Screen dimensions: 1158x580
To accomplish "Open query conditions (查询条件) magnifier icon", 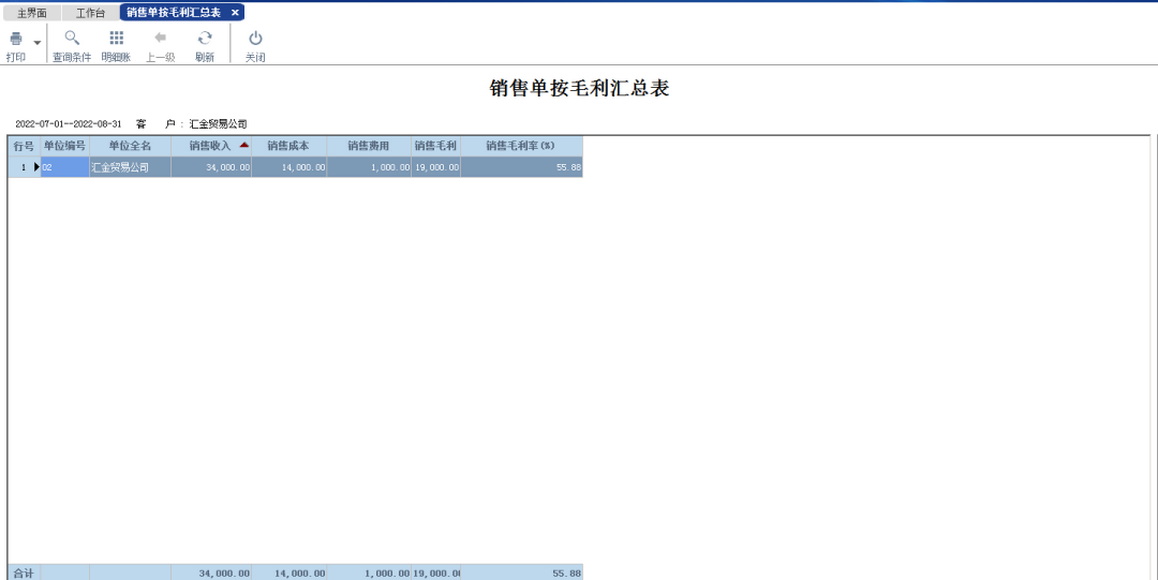I will [72, 38].
